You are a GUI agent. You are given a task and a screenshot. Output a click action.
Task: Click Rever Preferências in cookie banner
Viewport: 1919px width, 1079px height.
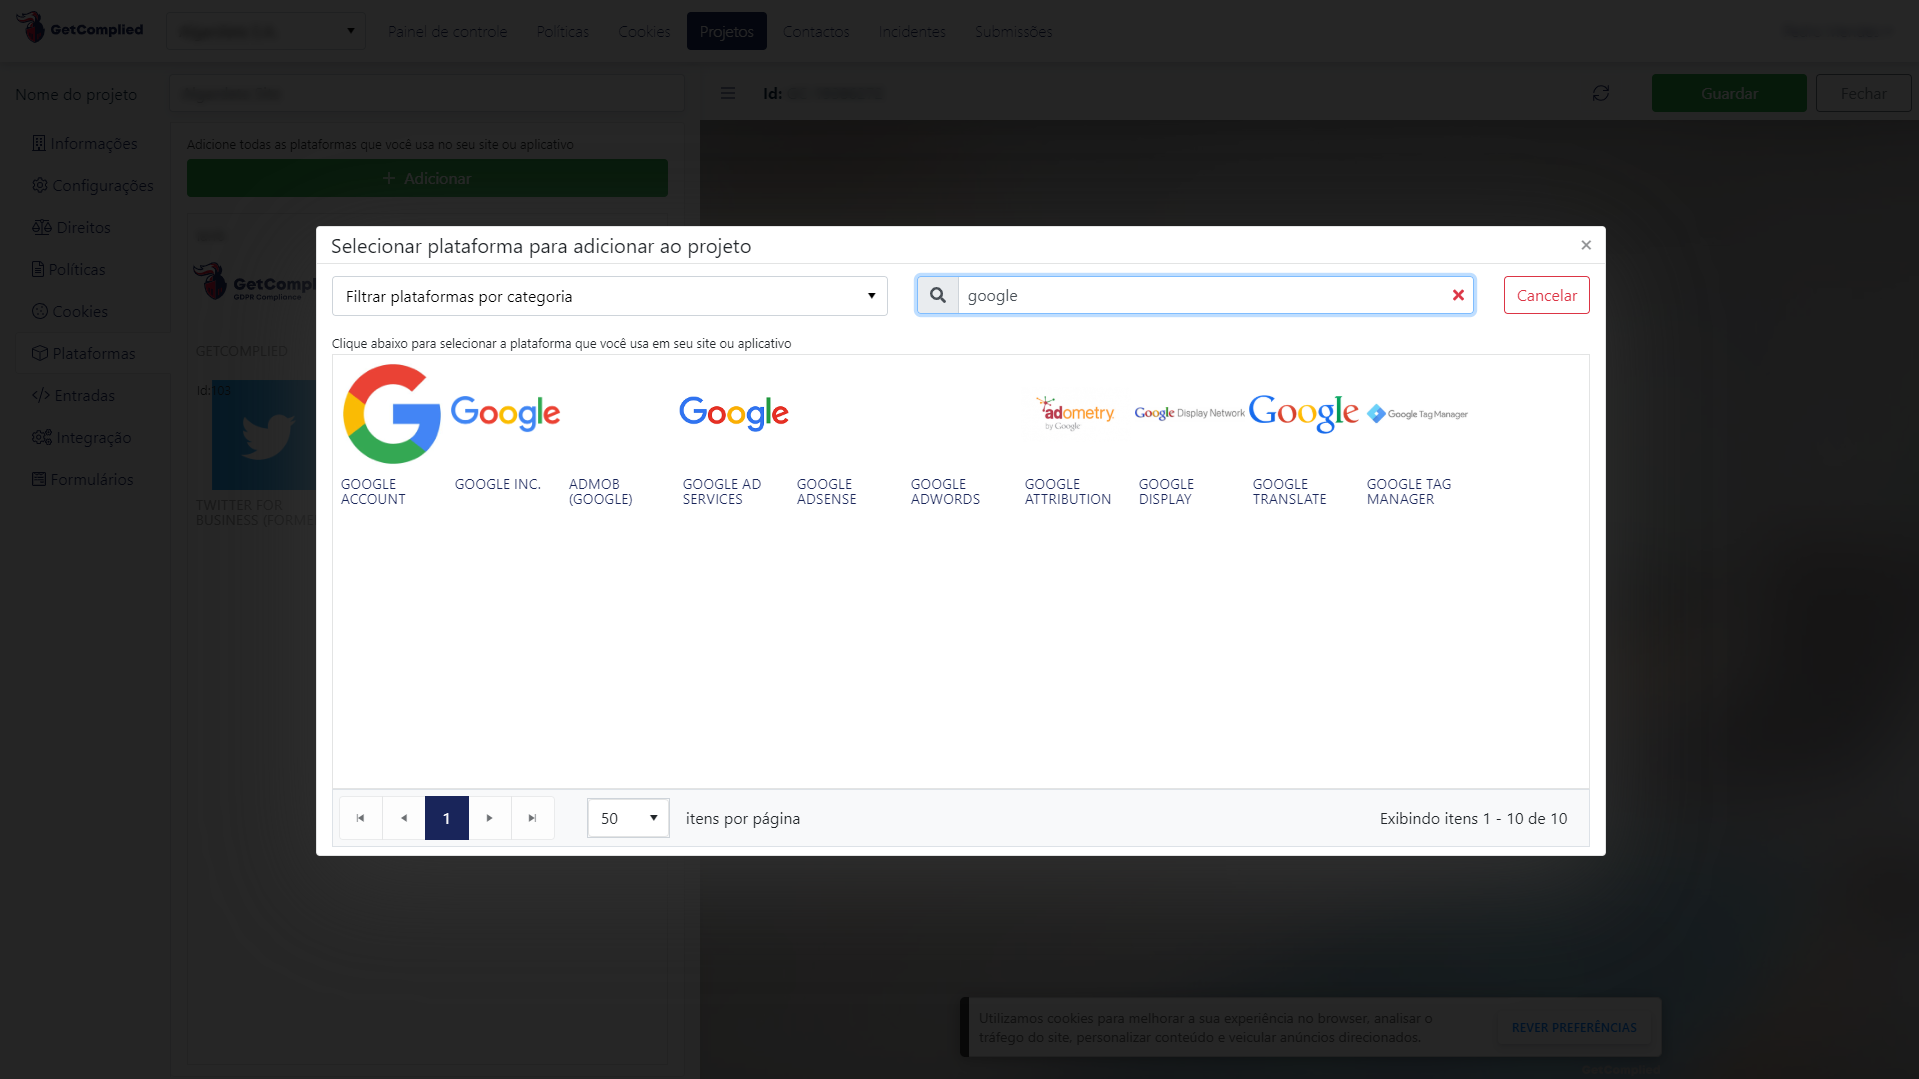1574,1027
